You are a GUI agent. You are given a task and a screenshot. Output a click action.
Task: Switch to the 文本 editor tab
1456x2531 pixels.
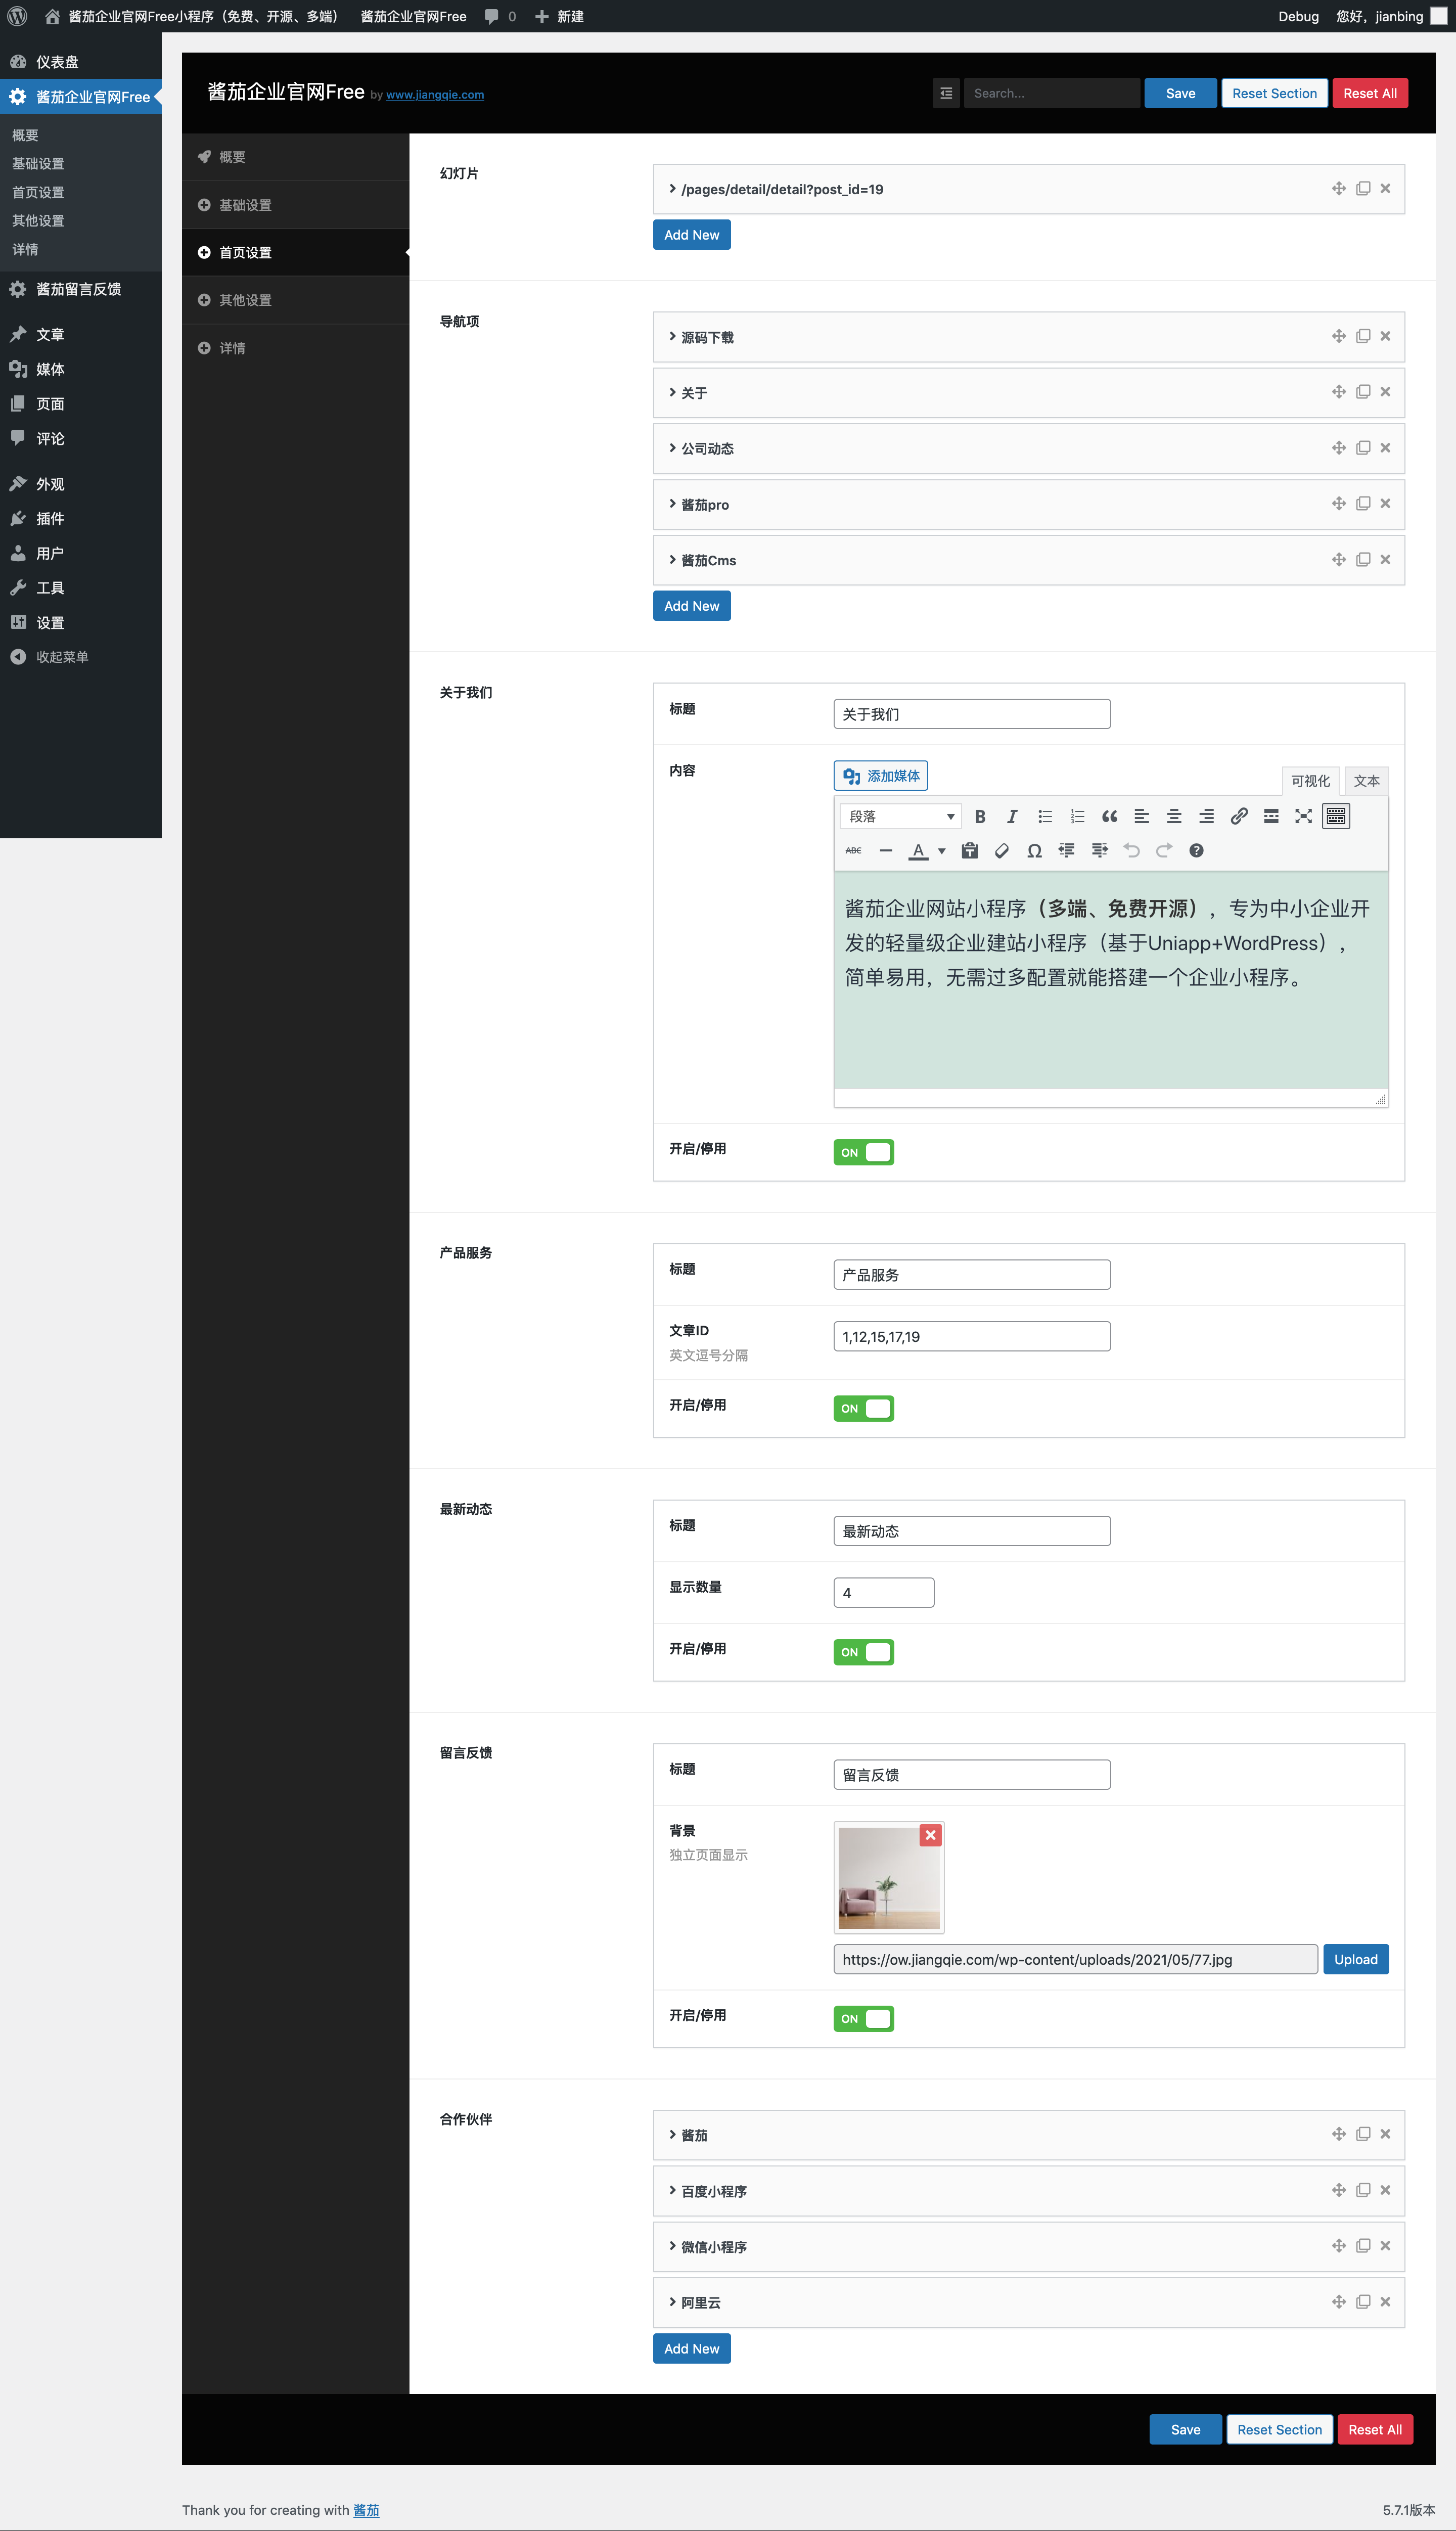(1366, 780)
